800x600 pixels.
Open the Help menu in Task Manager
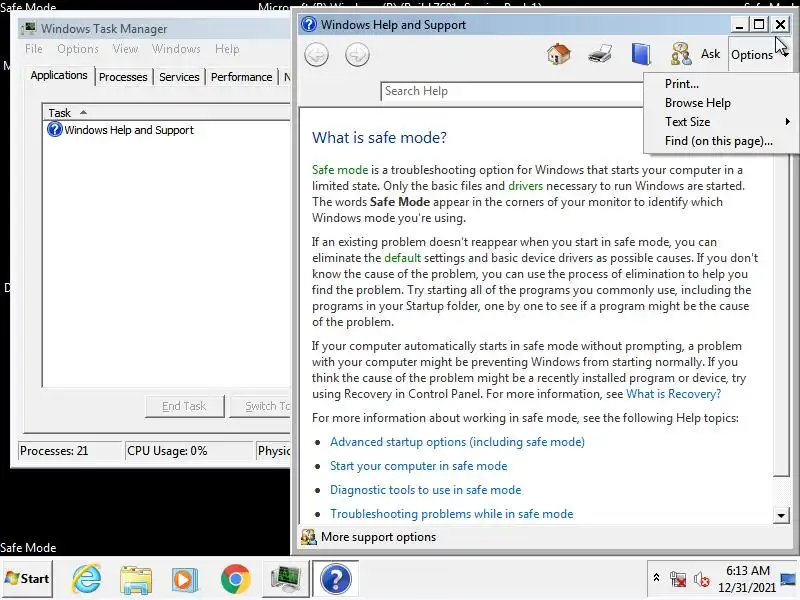pos(227,49)
